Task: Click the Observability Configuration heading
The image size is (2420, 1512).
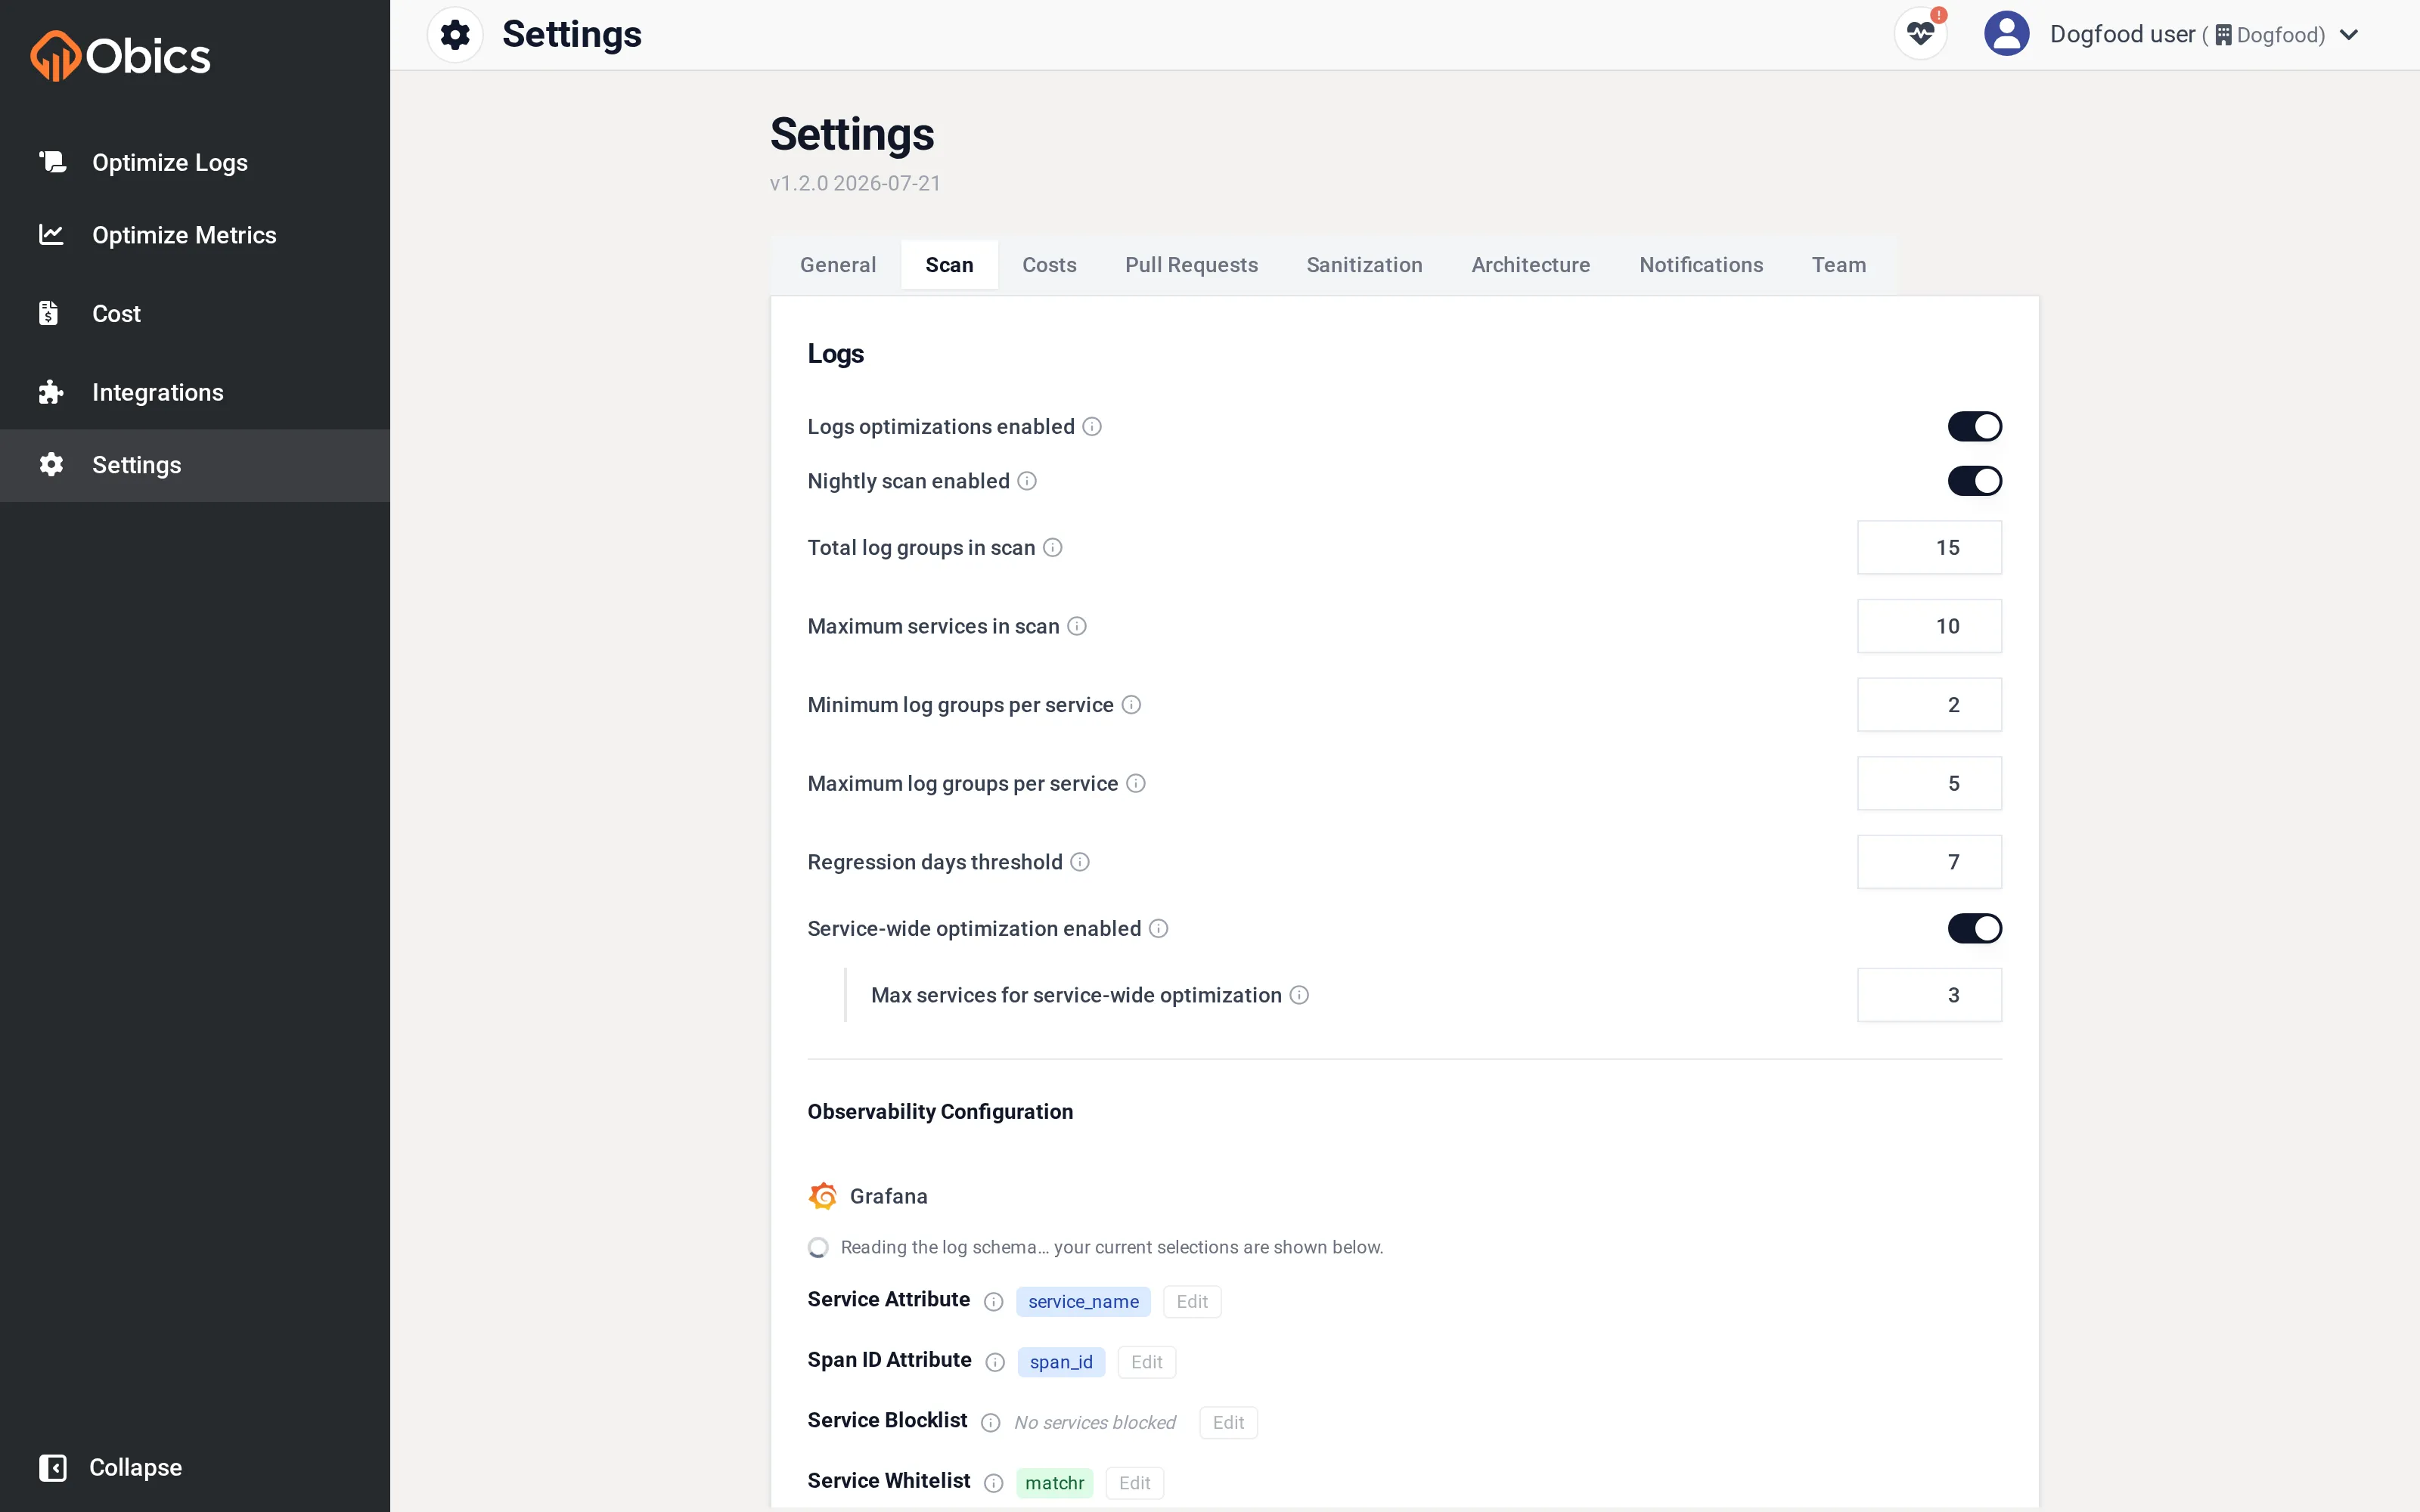Action: point(940,1112)
